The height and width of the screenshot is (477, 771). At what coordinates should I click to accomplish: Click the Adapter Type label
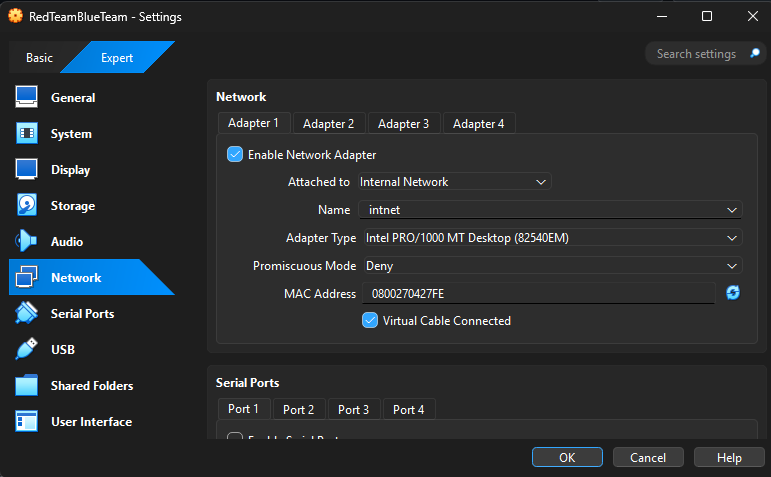[x=321, y=238]
